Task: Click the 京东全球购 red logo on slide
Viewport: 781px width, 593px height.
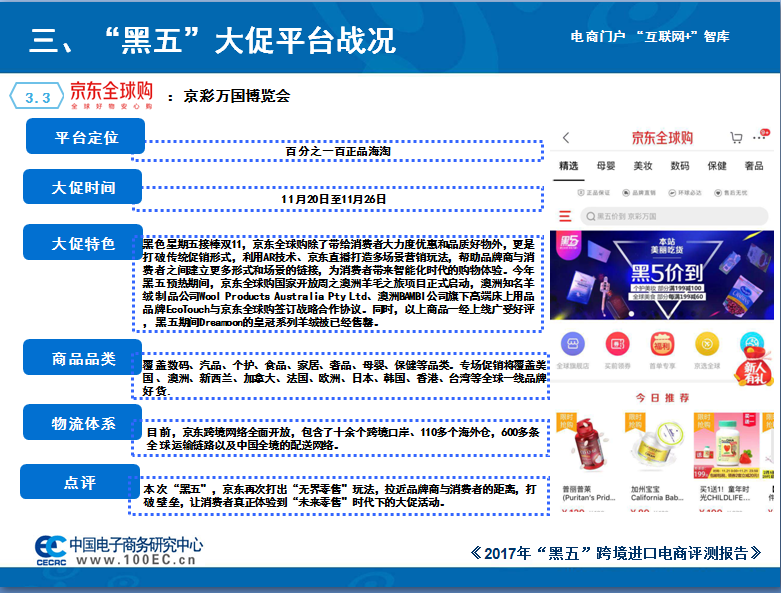Action: coord(111,94)
